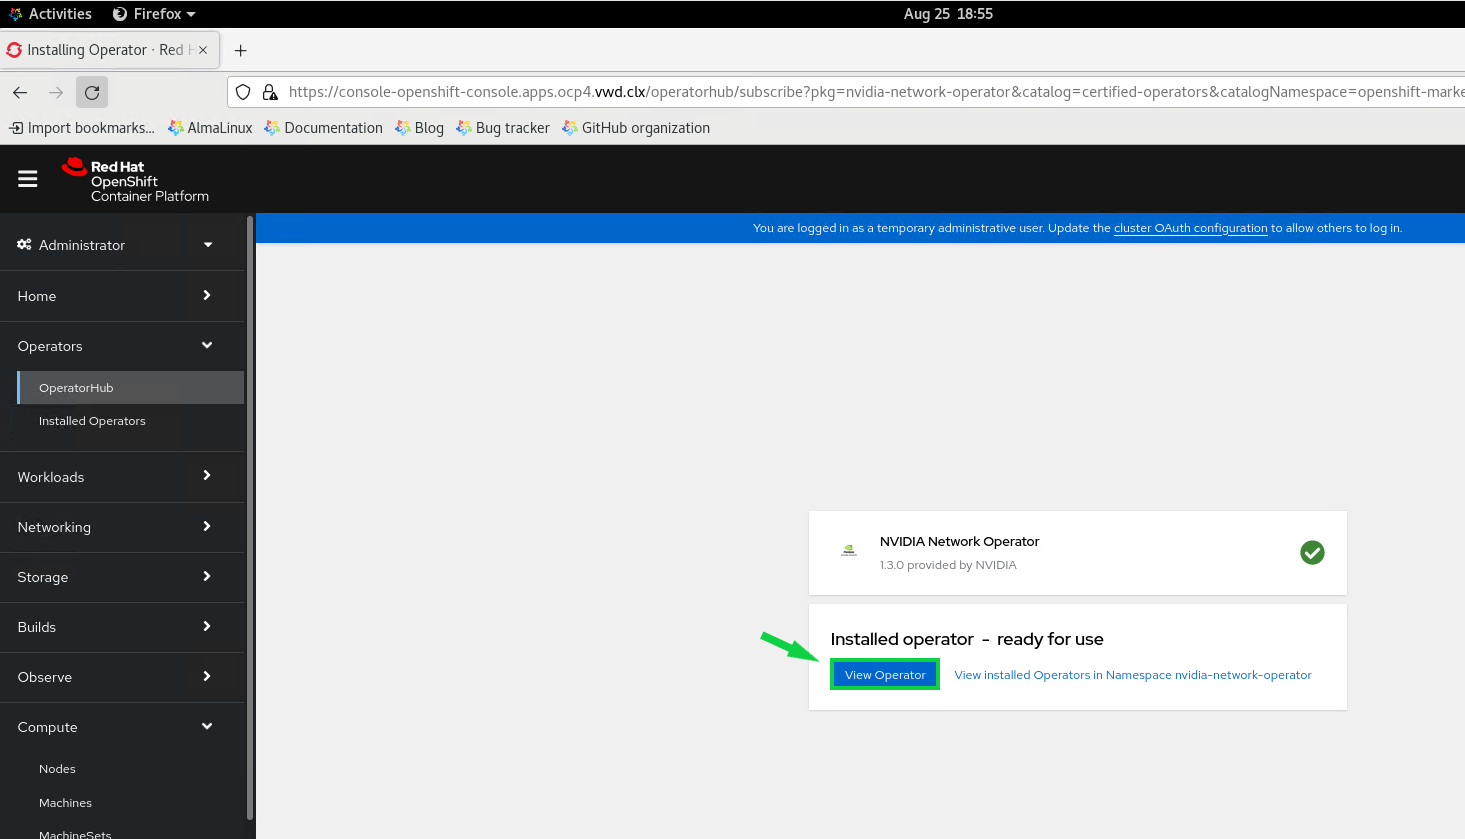The height and width of the screenshot is (839, 1465).
Task: Click the sidebar vertical scrollbar
Action: click(250, 520)
